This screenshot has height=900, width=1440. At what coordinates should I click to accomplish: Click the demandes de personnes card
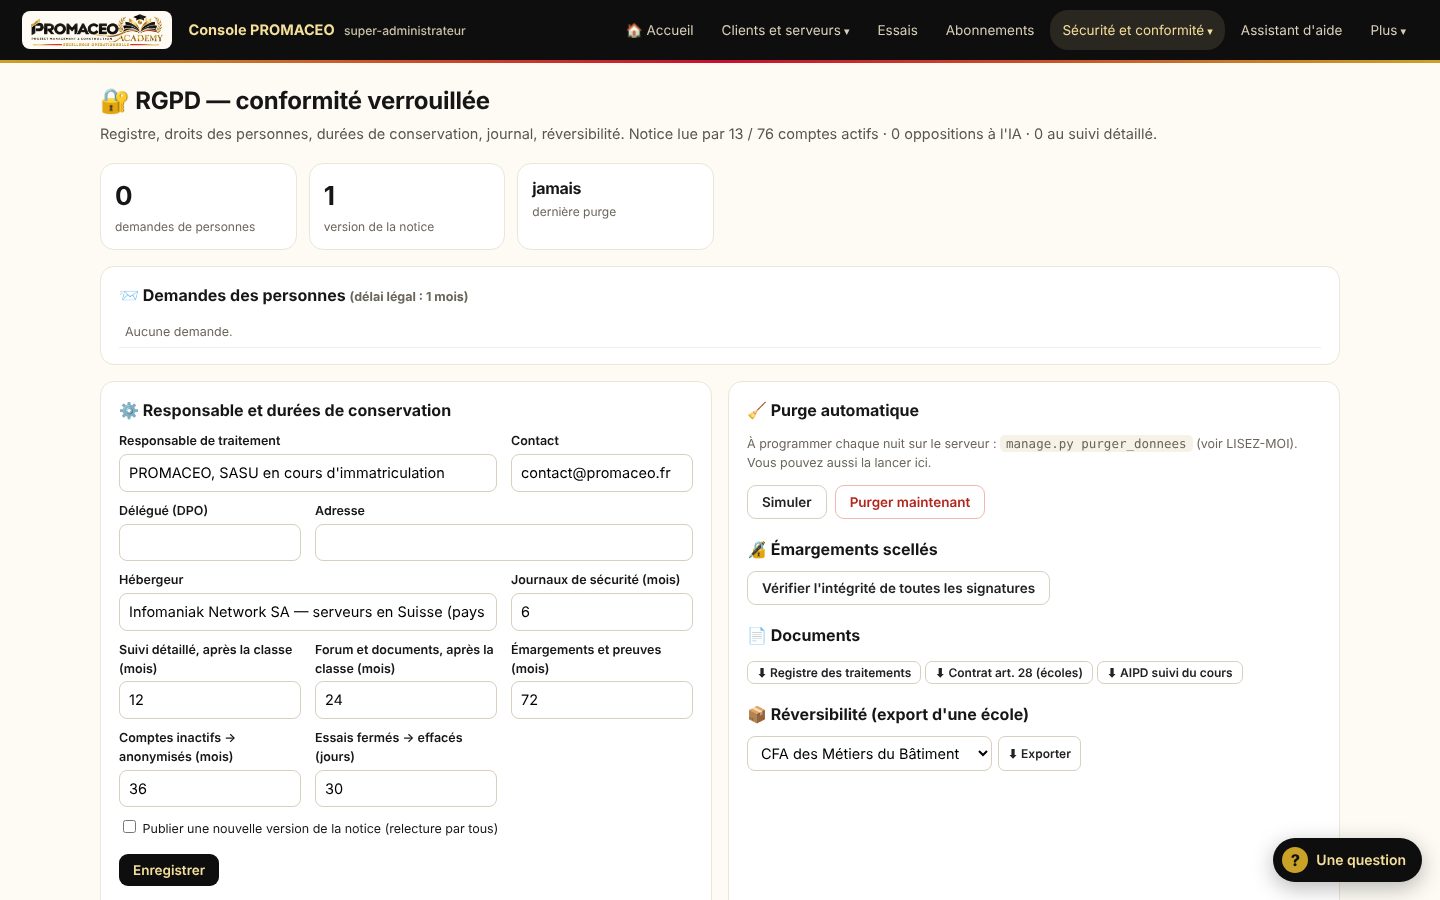pyautogui.click(x=198, y=207)
